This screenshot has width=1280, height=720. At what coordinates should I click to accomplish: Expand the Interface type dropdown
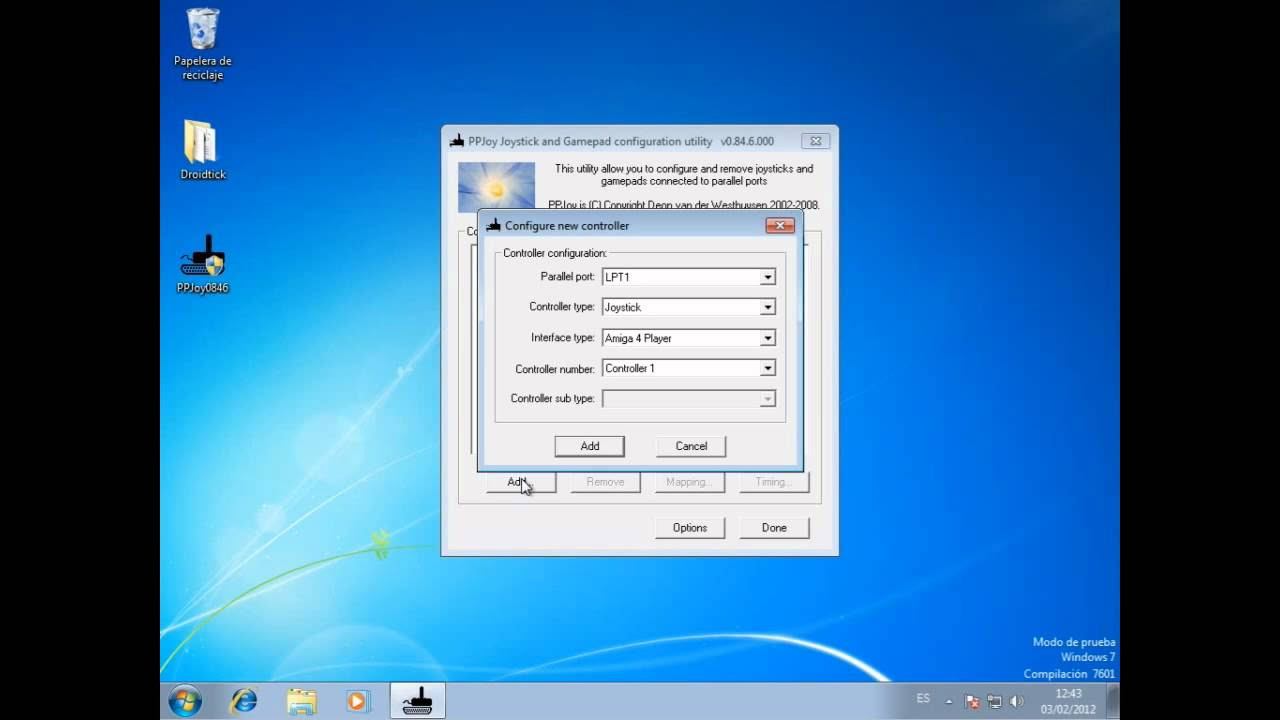click(x=768, y=338)
